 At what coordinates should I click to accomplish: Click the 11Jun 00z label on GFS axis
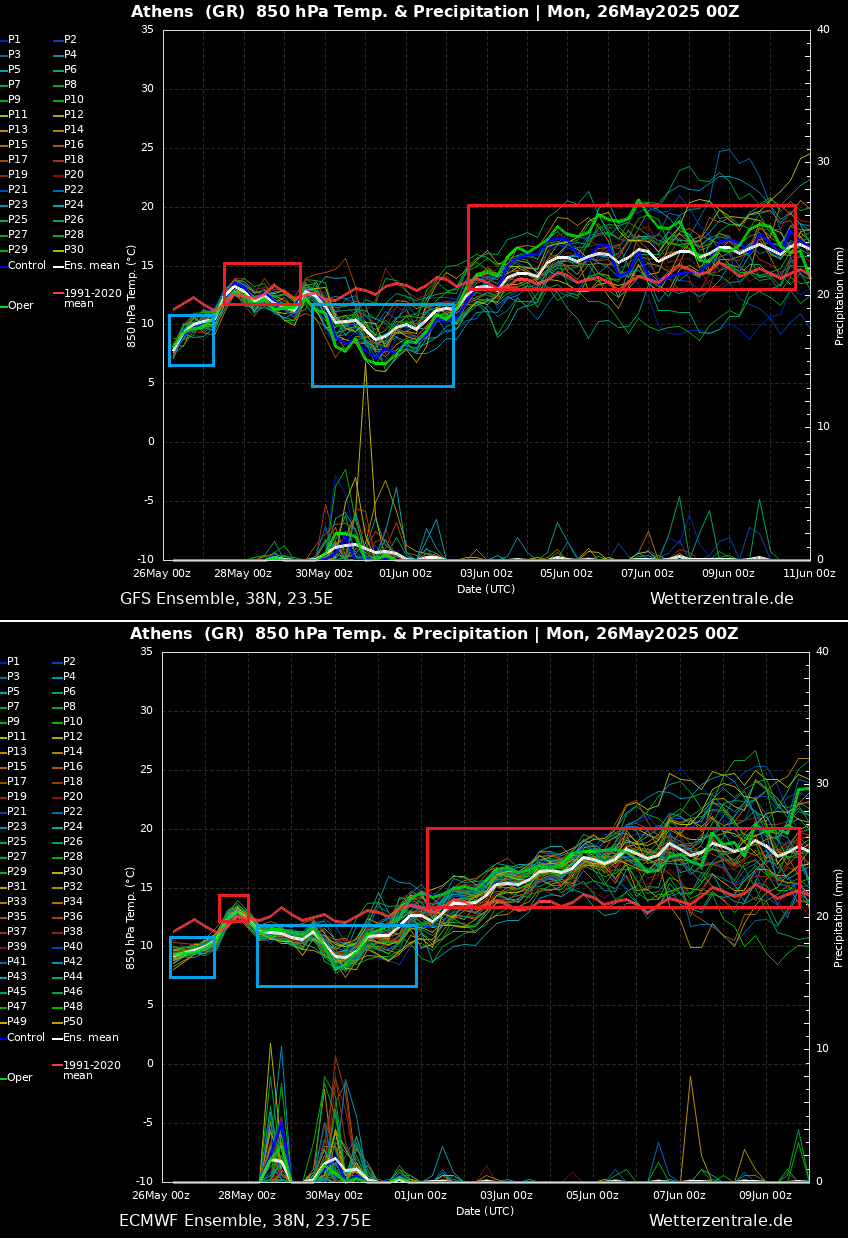tap(809, 573)
